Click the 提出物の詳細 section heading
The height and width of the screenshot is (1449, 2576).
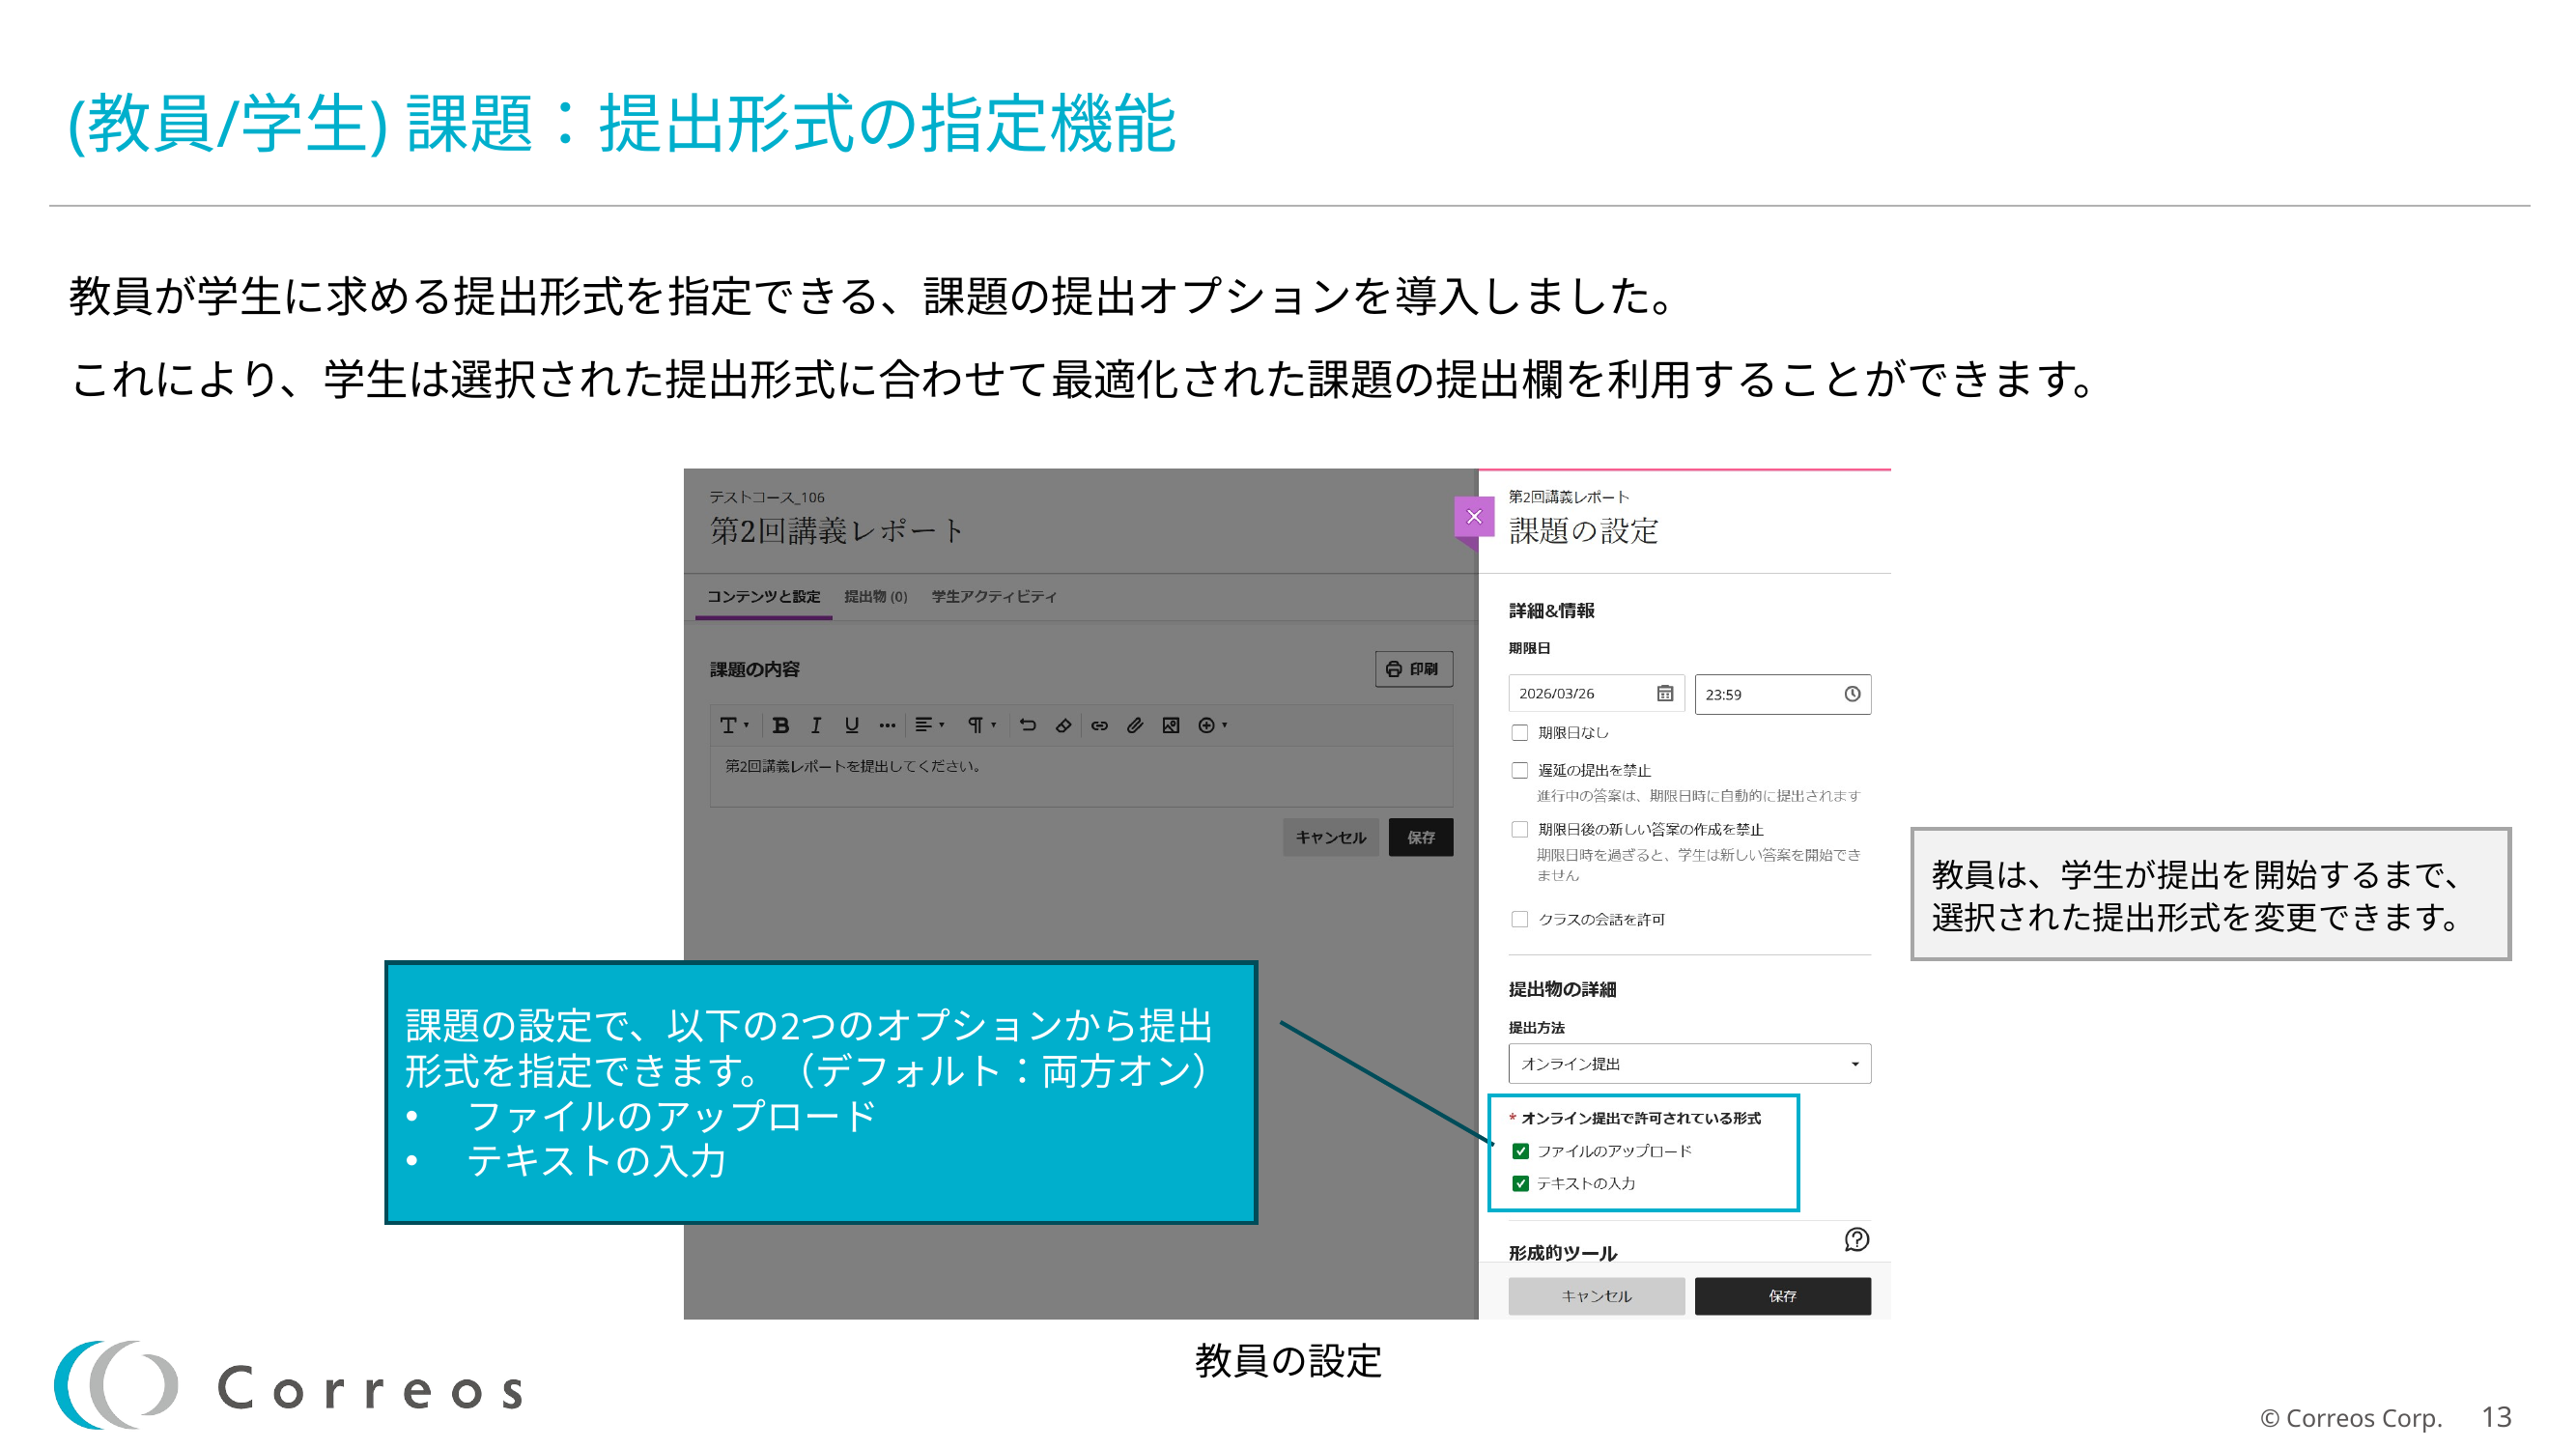click(x=1563, y=989)
